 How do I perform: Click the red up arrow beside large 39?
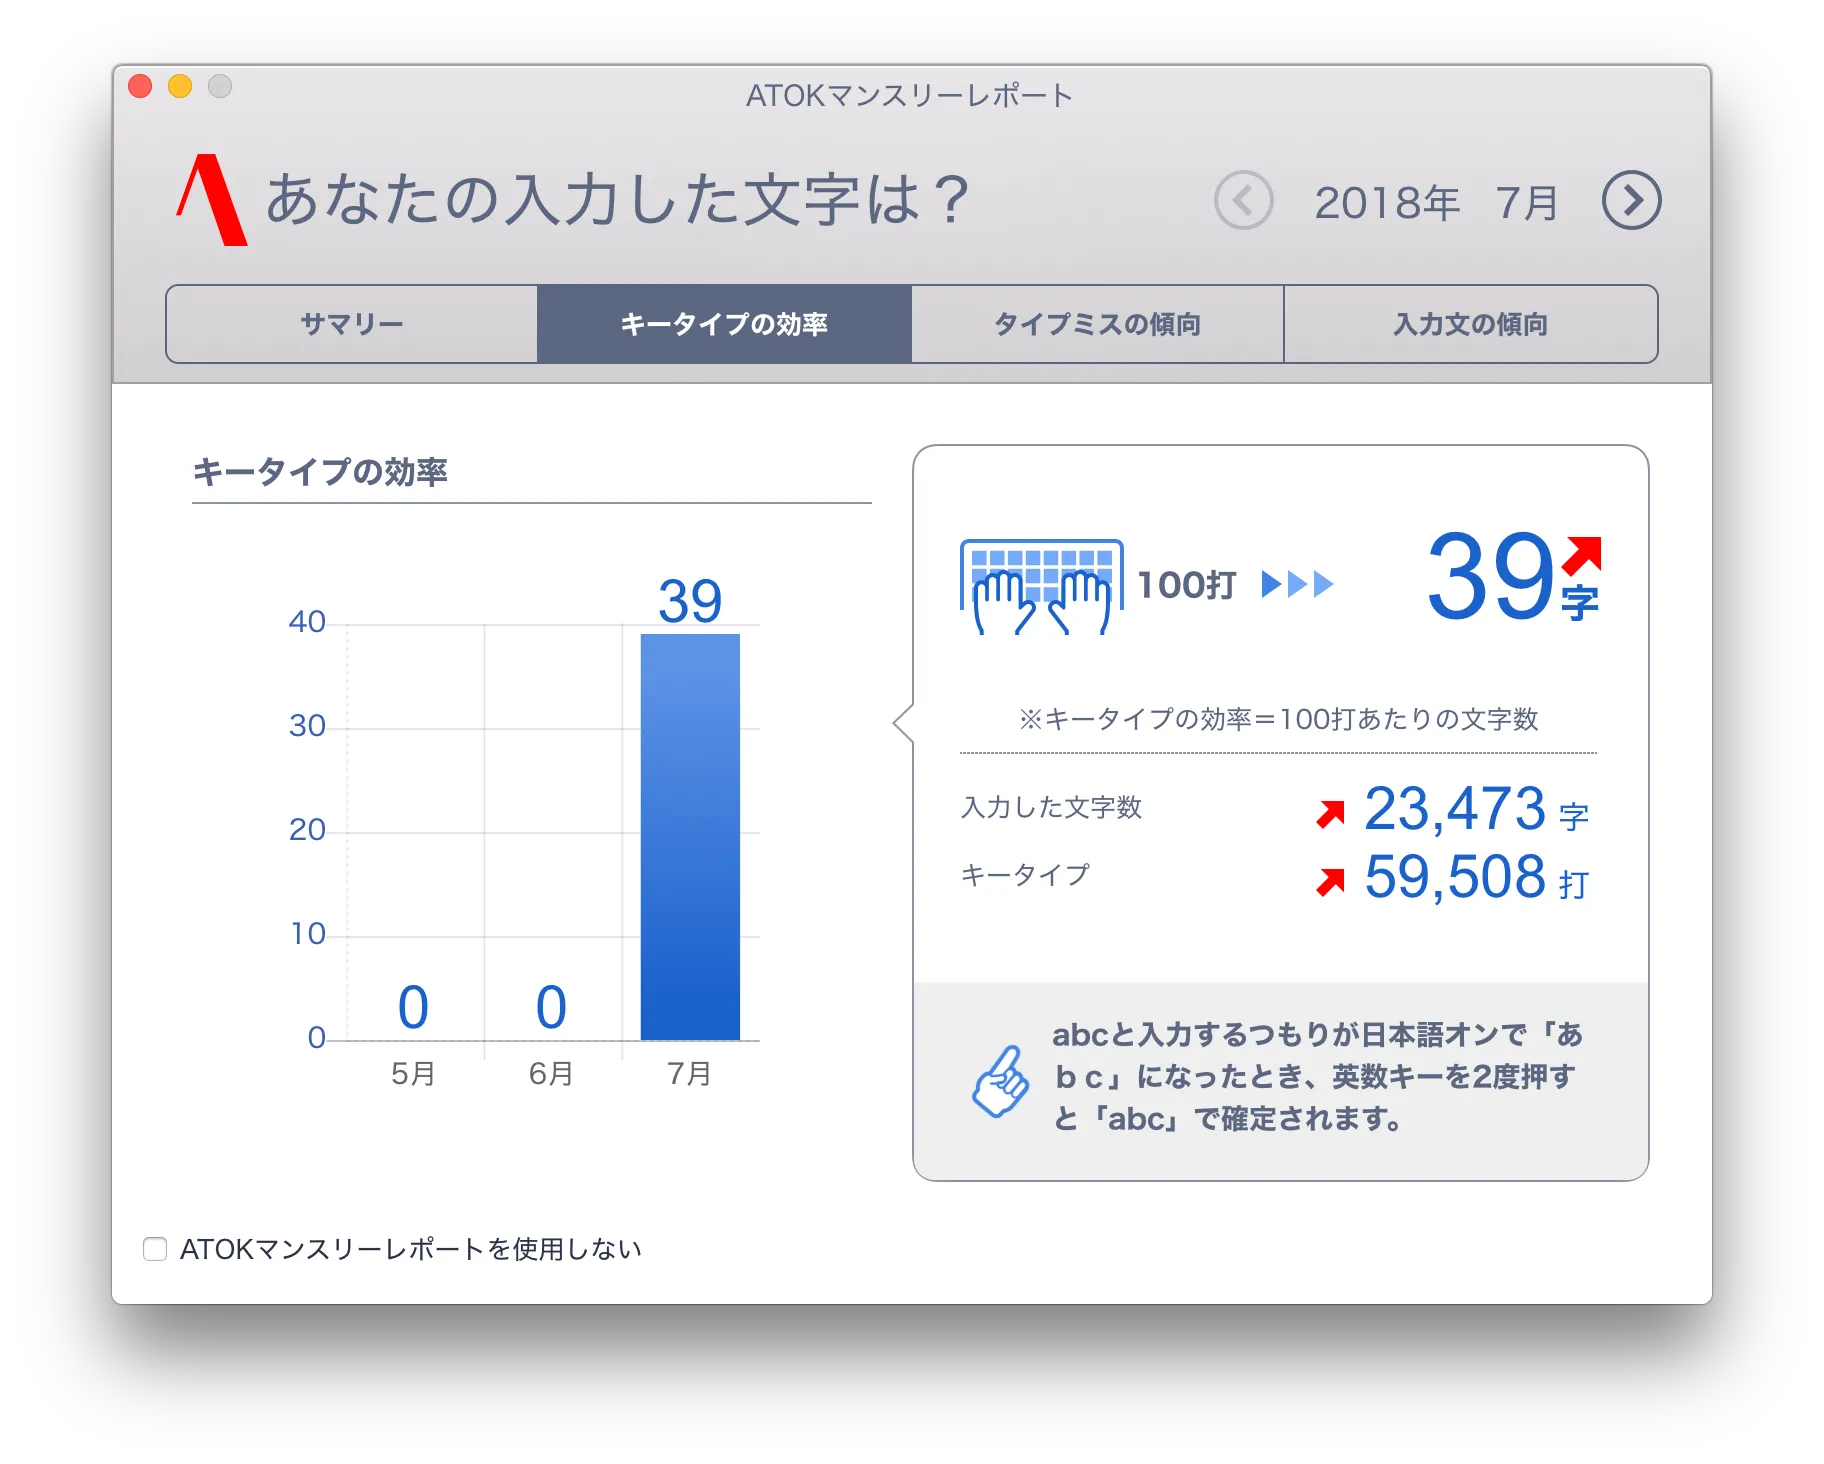click(x=1582, y=555)
